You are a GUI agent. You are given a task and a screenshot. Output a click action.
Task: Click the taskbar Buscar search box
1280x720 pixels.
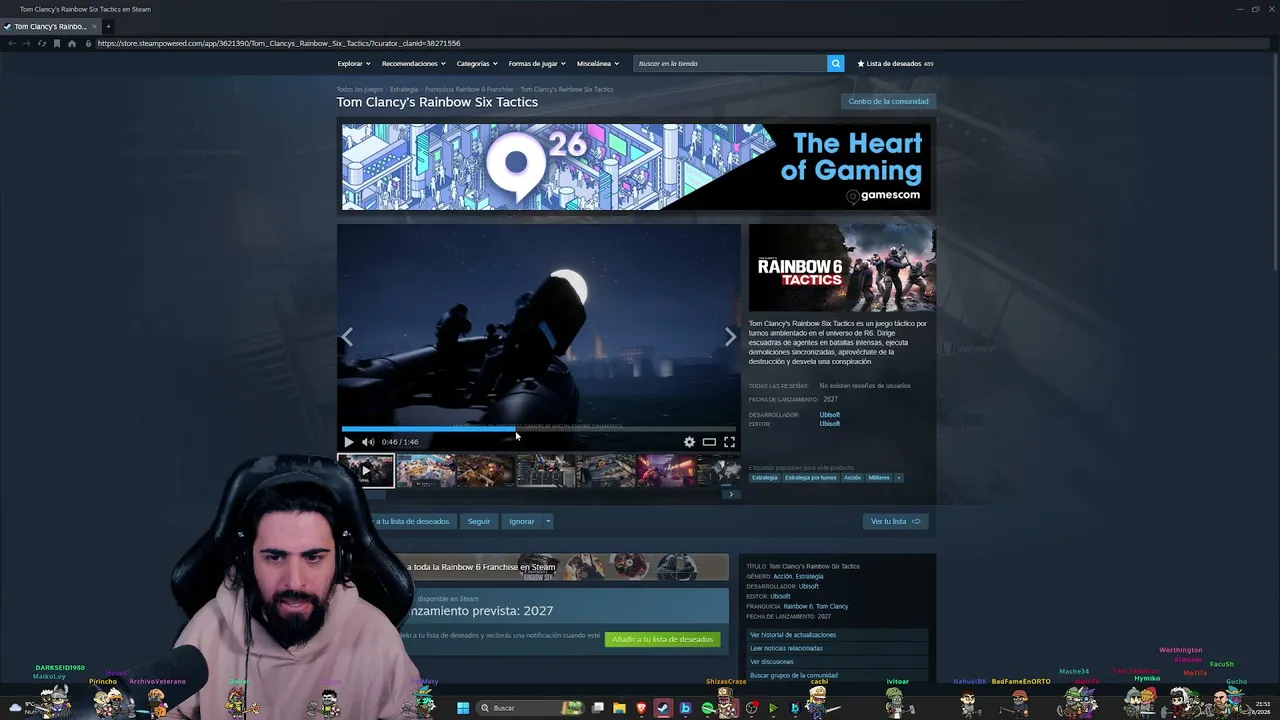tap(531, 708)
